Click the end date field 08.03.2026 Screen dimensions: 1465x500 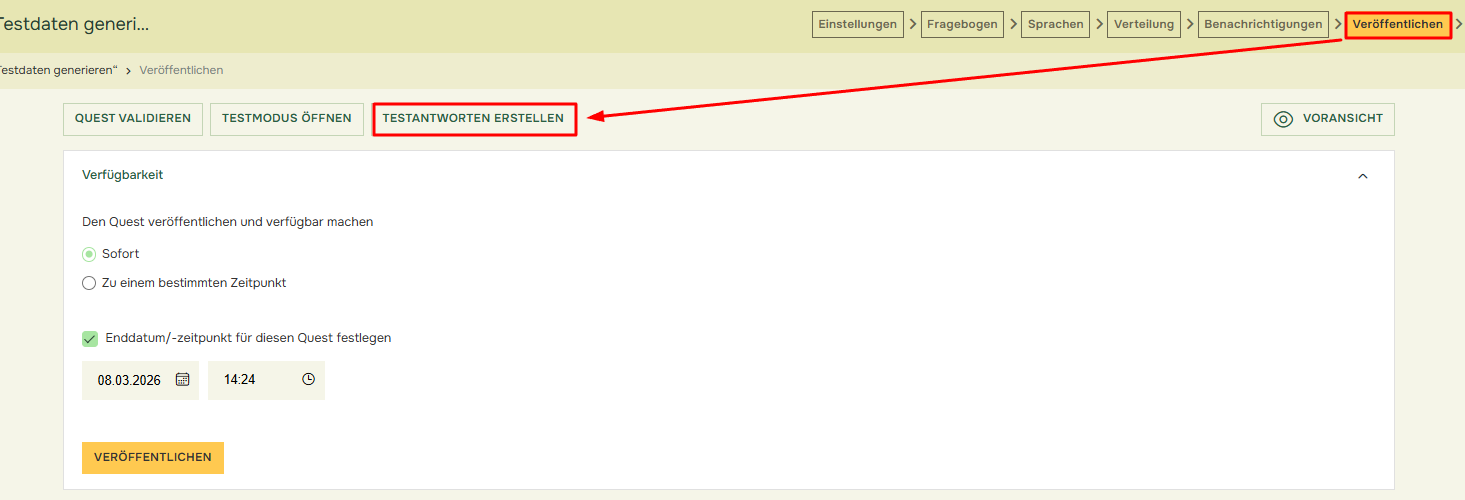click(128, 380)
